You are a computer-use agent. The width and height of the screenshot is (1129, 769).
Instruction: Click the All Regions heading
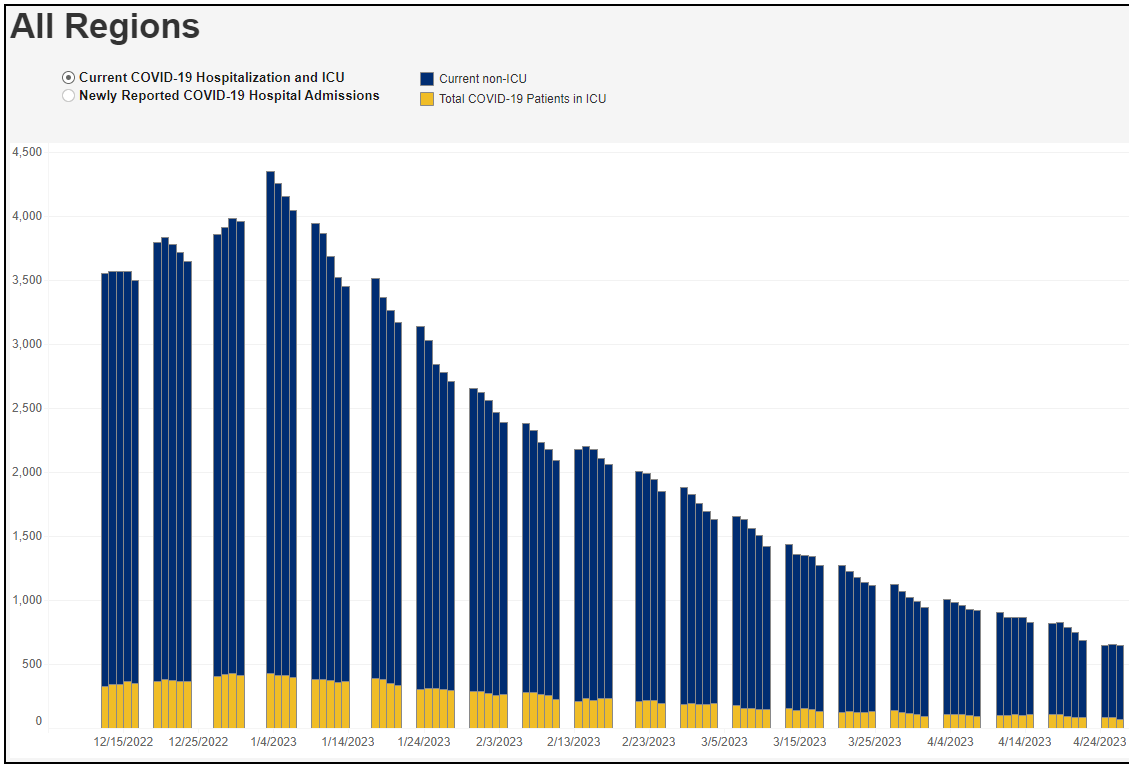105,27
